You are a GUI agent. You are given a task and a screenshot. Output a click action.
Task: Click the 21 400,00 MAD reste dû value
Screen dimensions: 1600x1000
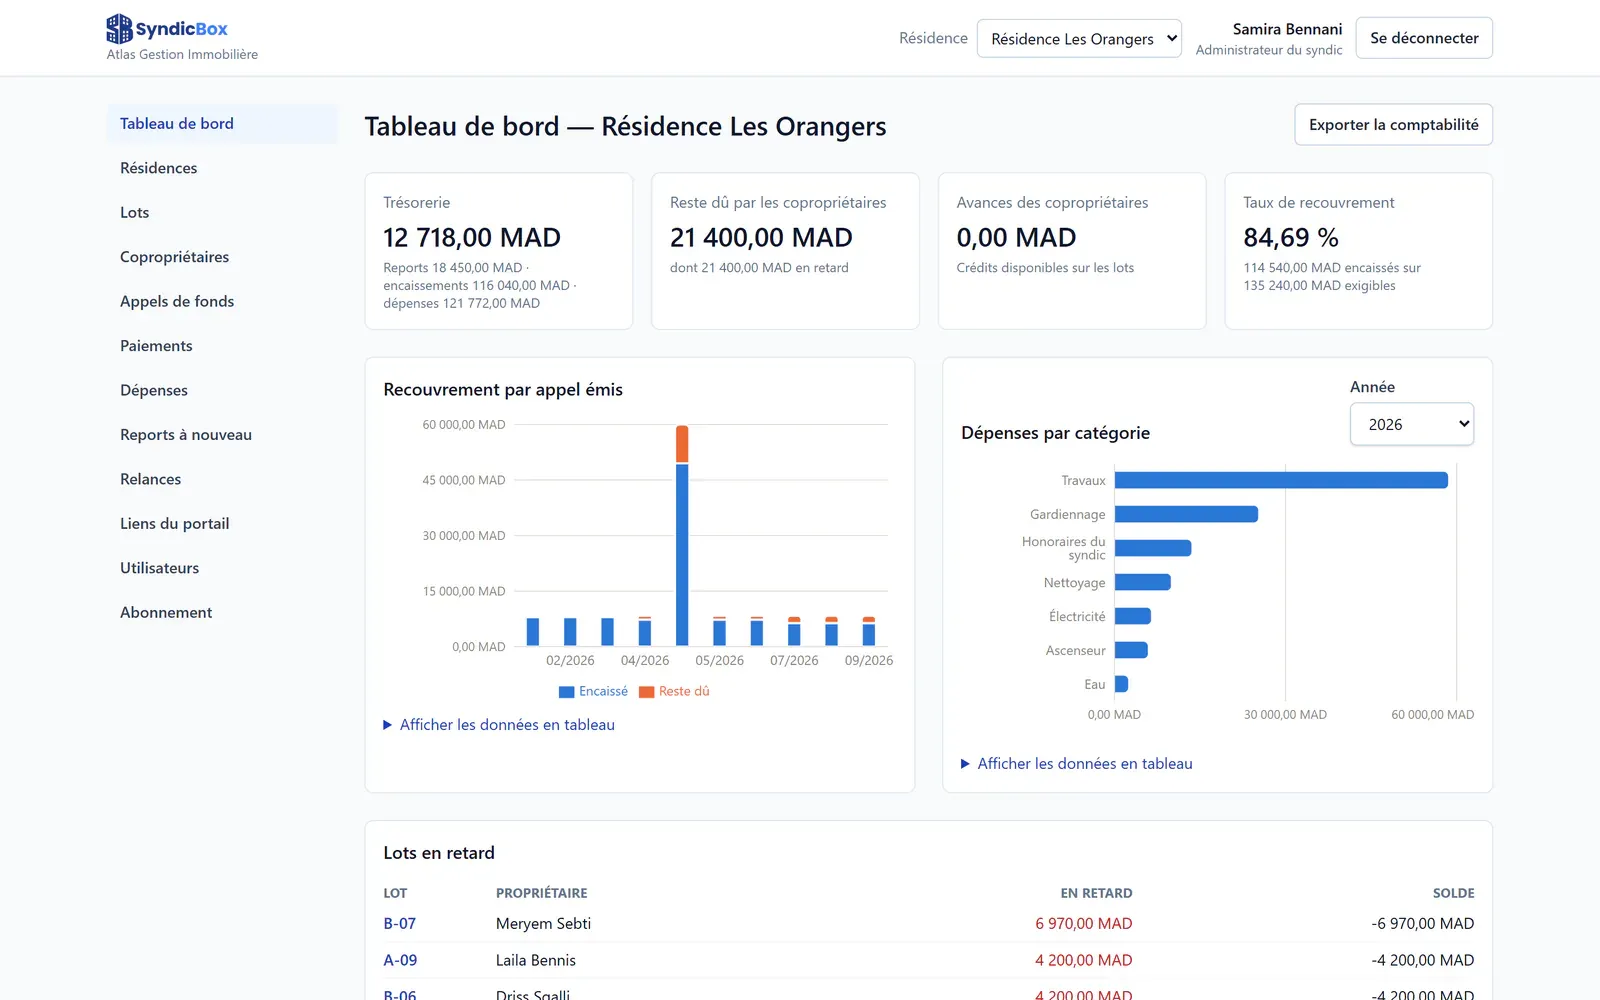click(x=761, y=238)
